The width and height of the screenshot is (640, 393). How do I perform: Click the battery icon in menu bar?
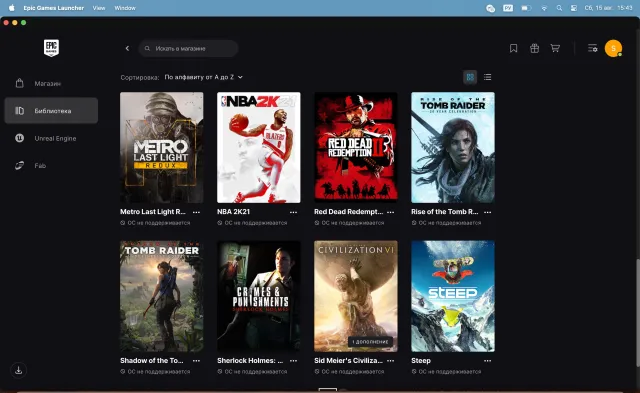coord(526,8)
